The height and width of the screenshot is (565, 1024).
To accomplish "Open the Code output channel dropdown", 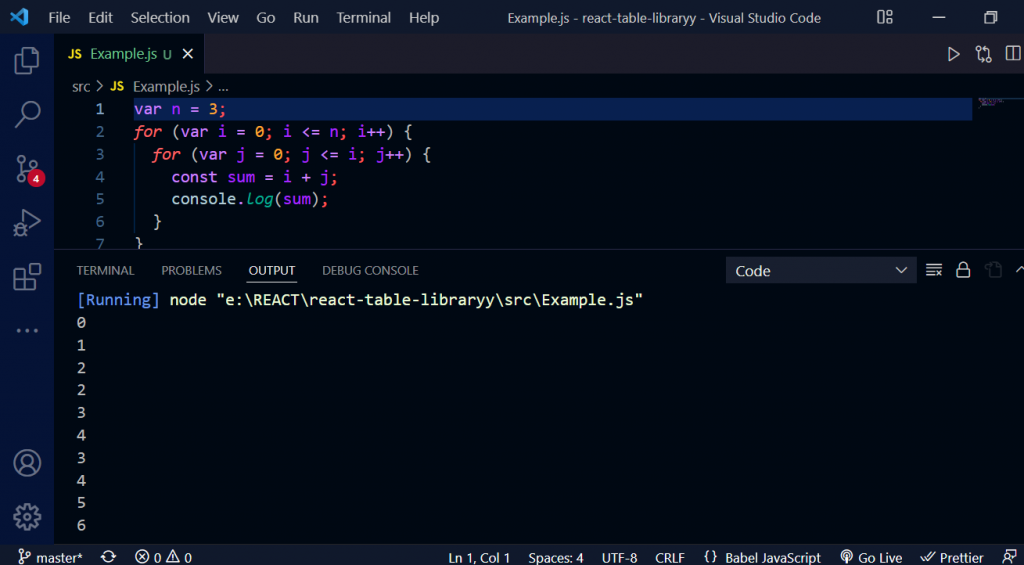I will 820,270.
